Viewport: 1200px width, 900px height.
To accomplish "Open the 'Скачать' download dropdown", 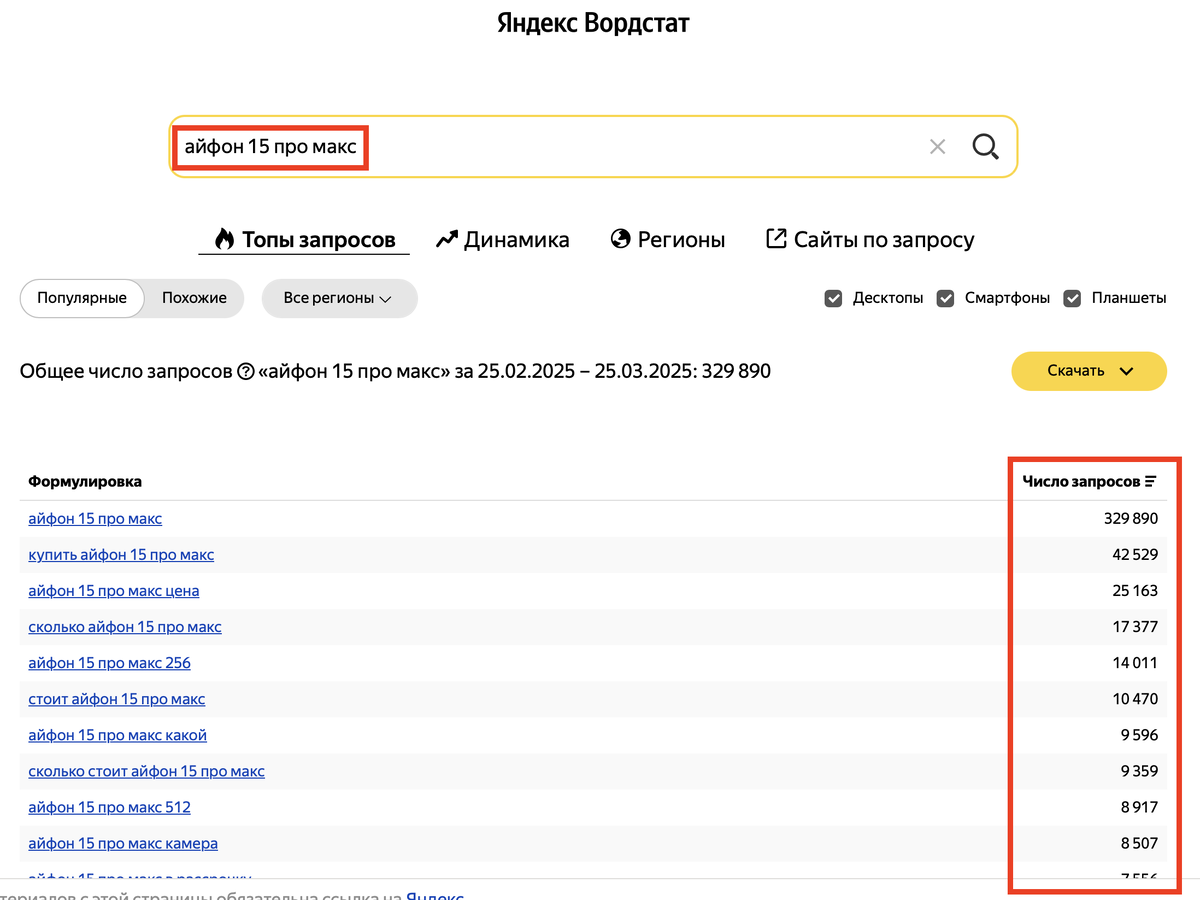I will click(x=1089, y=371).
